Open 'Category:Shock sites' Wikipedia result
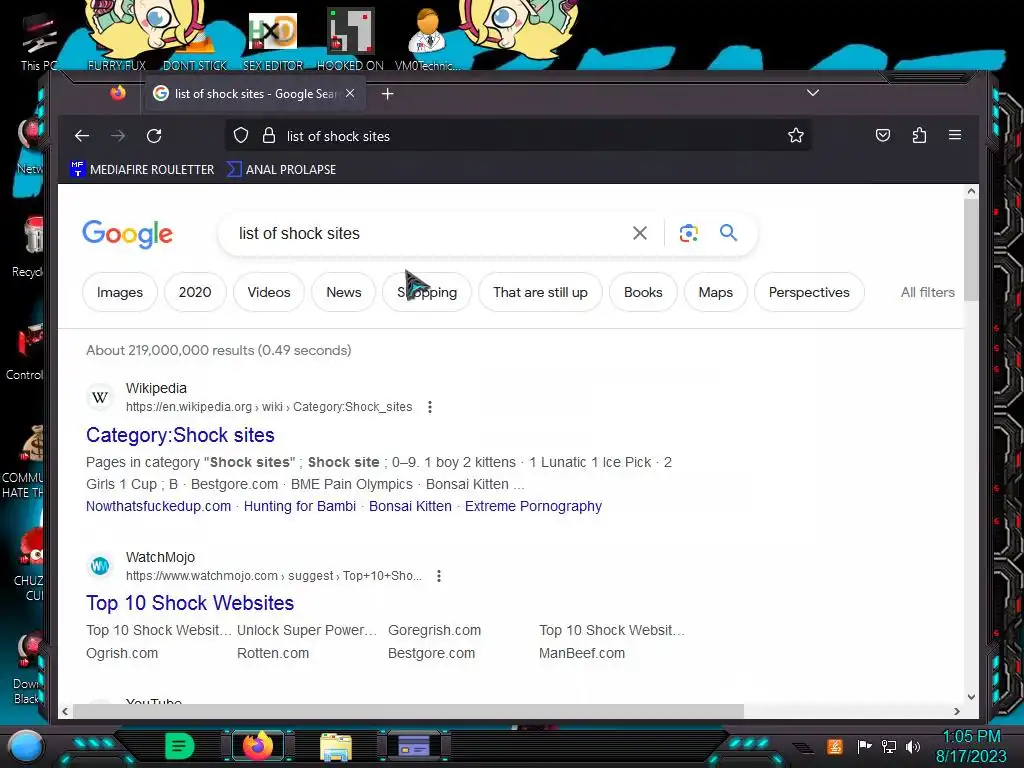The width and height of the screenshot is (1024, 768). click(180, 435)
